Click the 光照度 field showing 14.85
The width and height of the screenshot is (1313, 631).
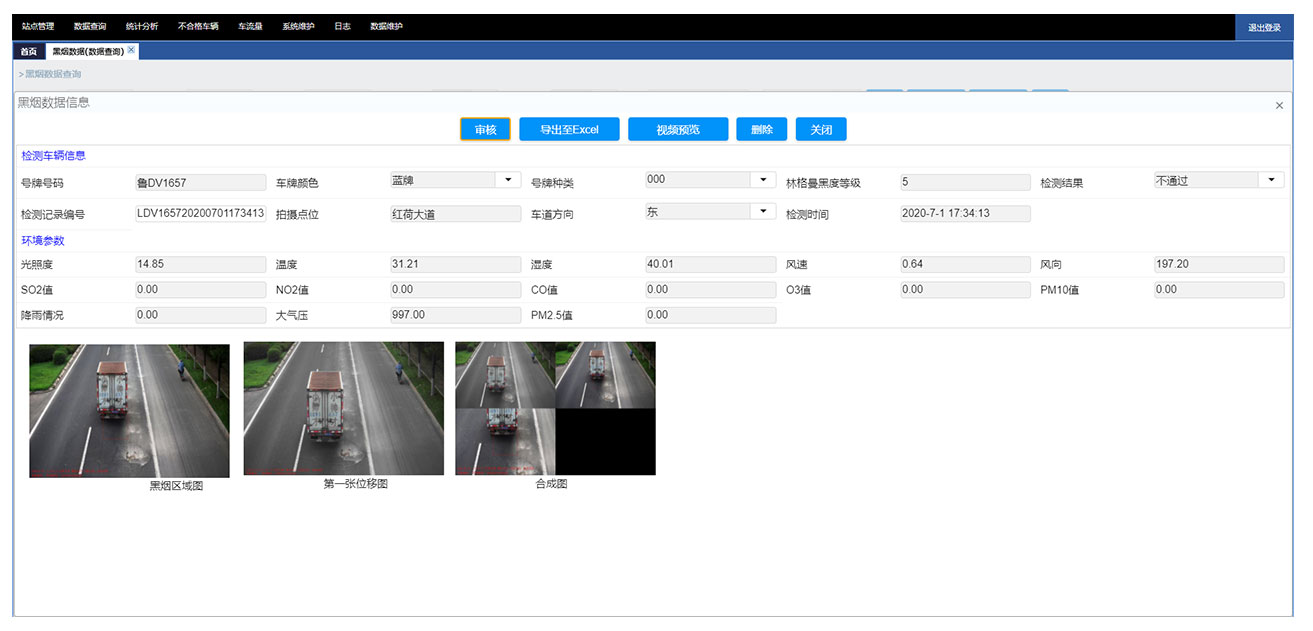pos(201,264)
